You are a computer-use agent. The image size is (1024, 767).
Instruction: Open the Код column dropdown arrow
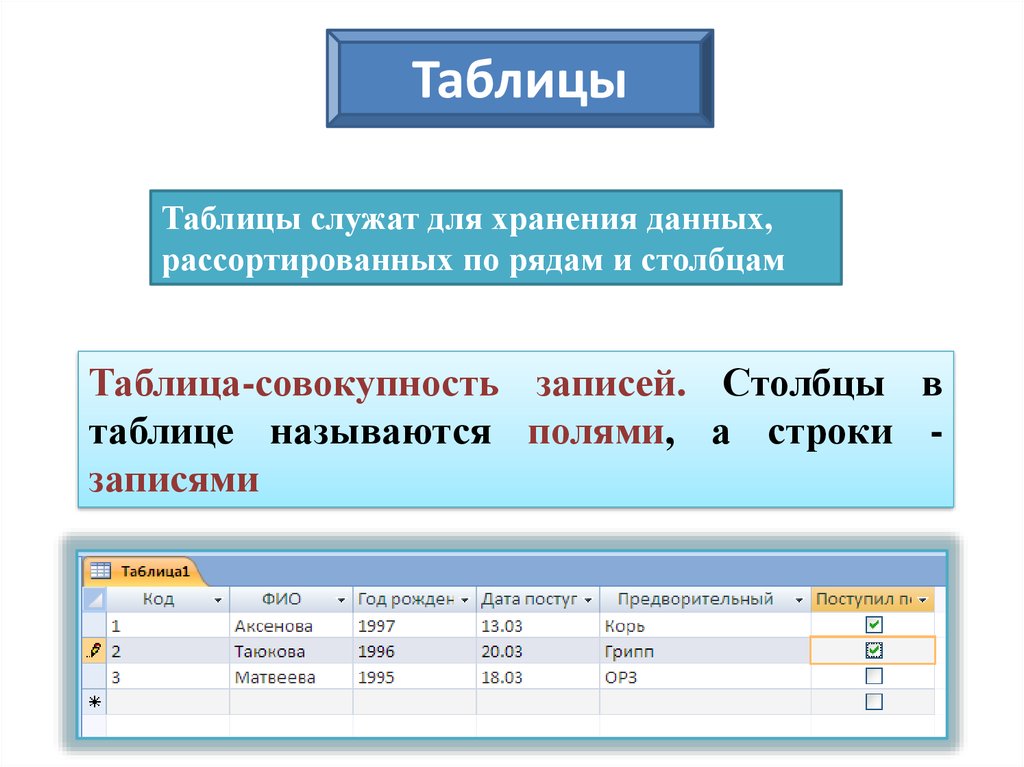(218, 600)
